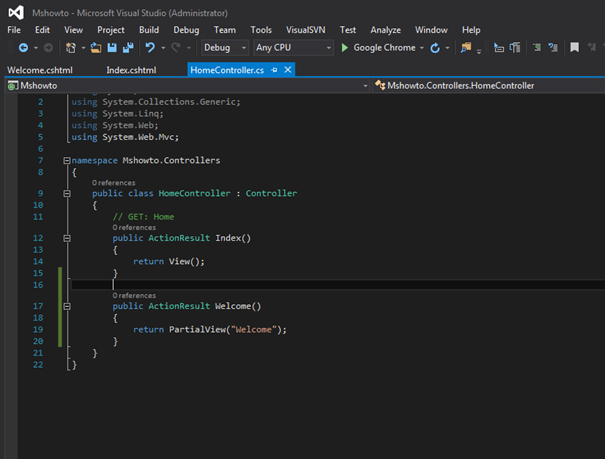Screen dimensions: 605x459
Task: Collapse the Welcome() method block
Action: point(67,306)
